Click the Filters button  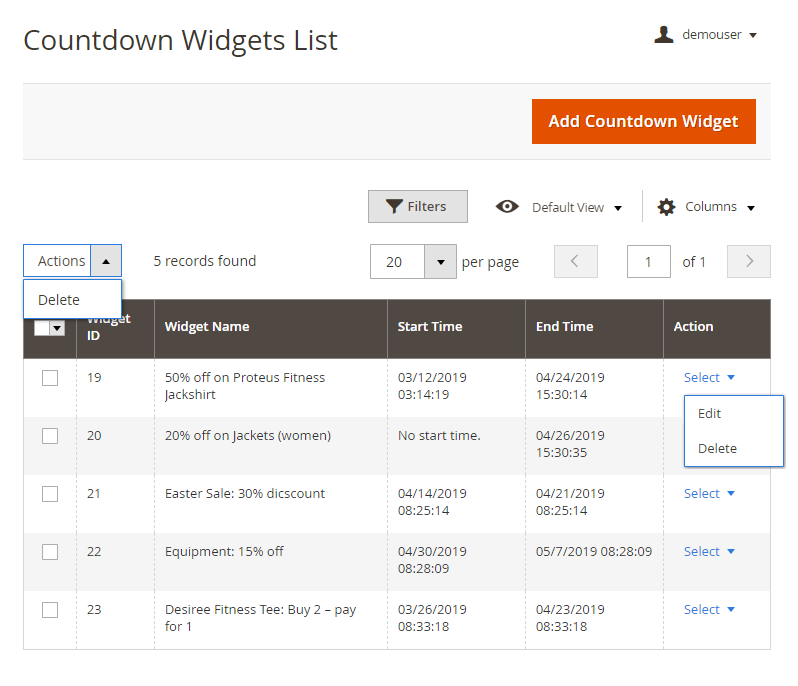coord(417,207)
